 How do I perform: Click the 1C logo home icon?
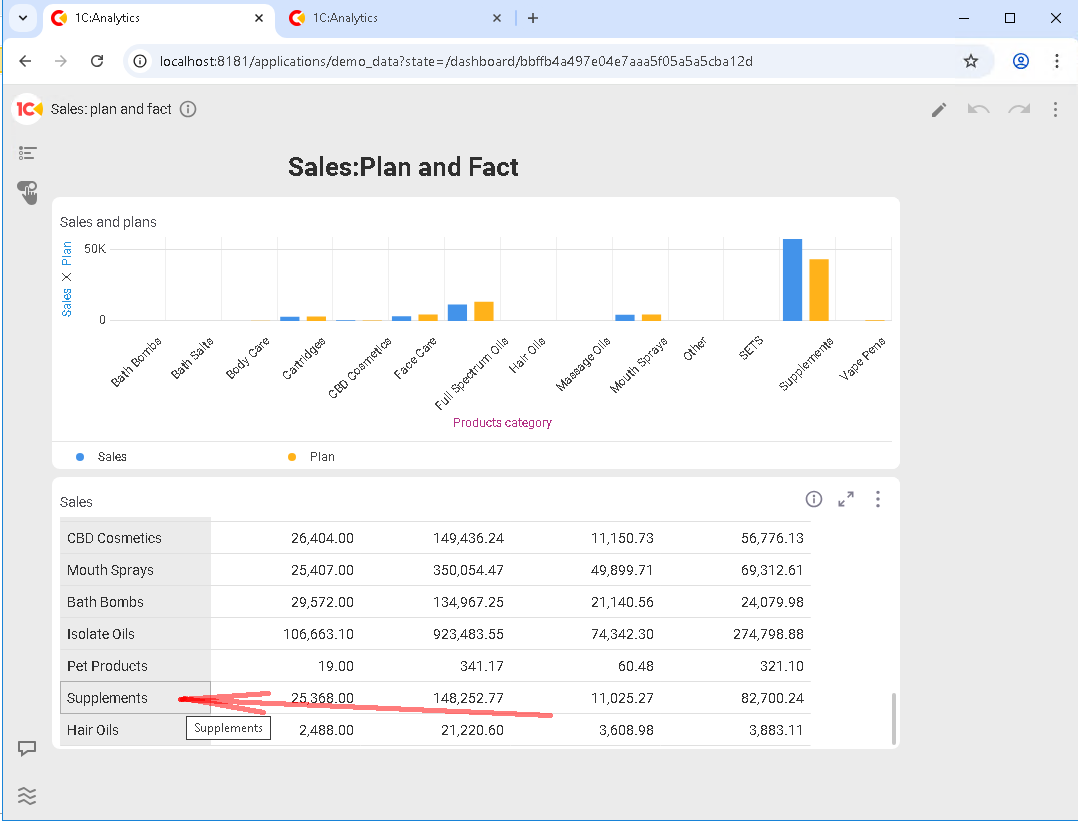pyautogui.click(x=28, y=109)
